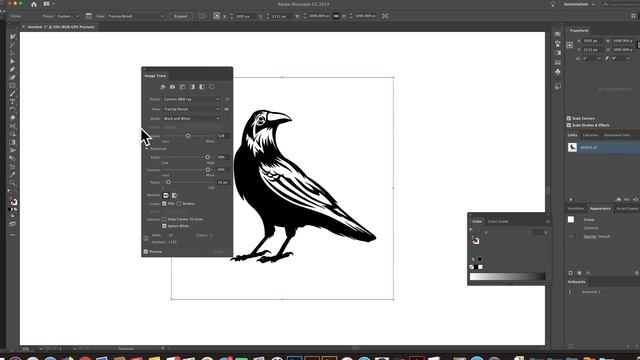Switch to the Document Info tab
Screen dimensions: 640x360
tap(617, 135)
